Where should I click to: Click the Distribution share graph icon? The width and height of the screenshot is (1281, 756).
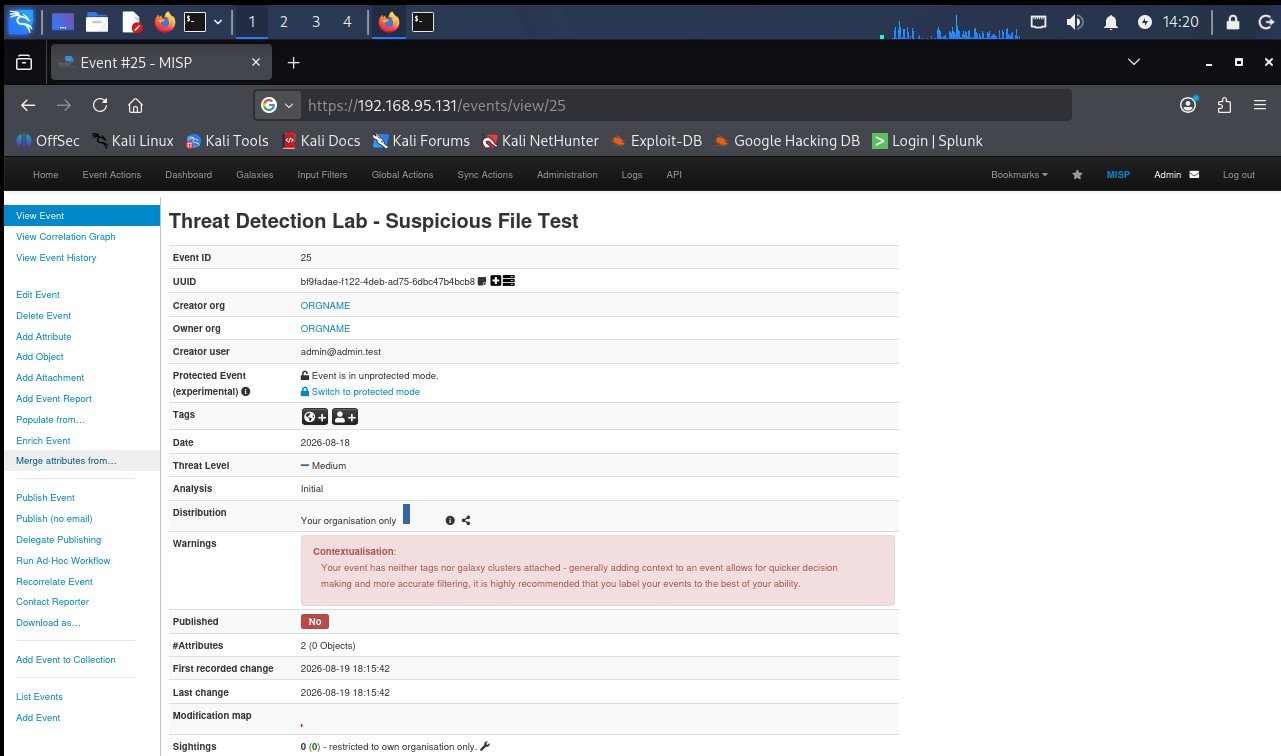(466, 521)
